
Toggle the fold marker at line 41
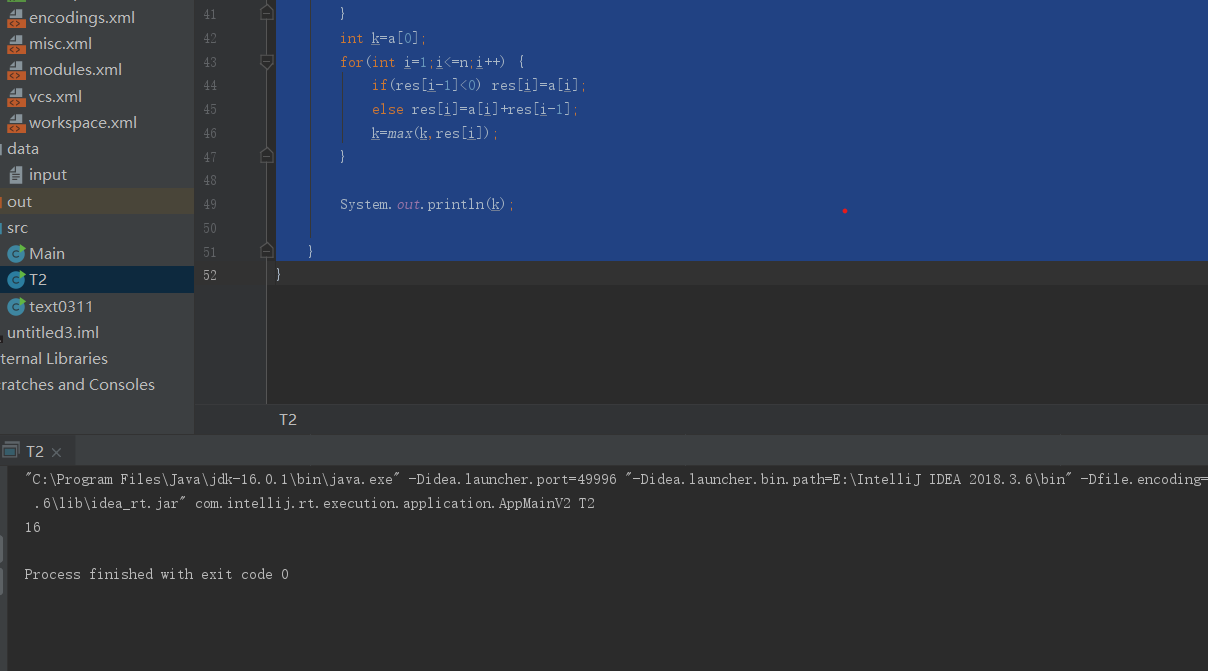pos(266,14)
